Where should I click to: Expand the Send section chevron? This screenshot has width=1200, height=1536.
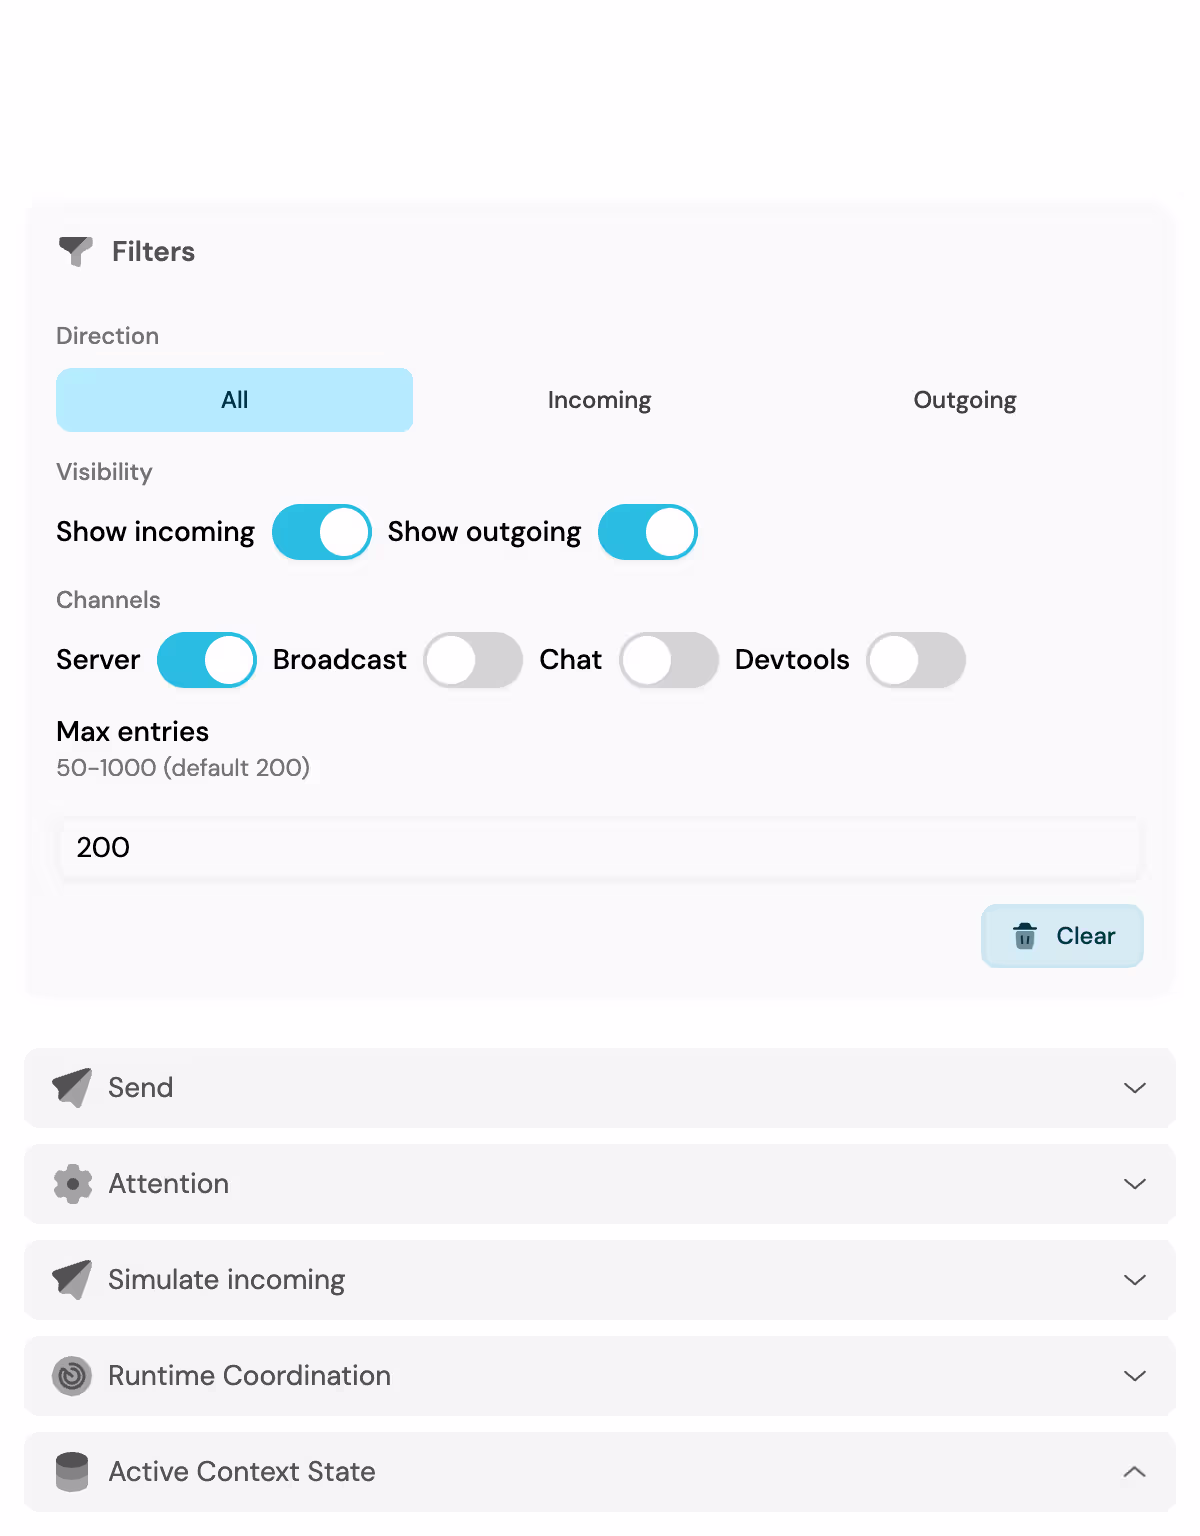(x=1134, y=1087)
